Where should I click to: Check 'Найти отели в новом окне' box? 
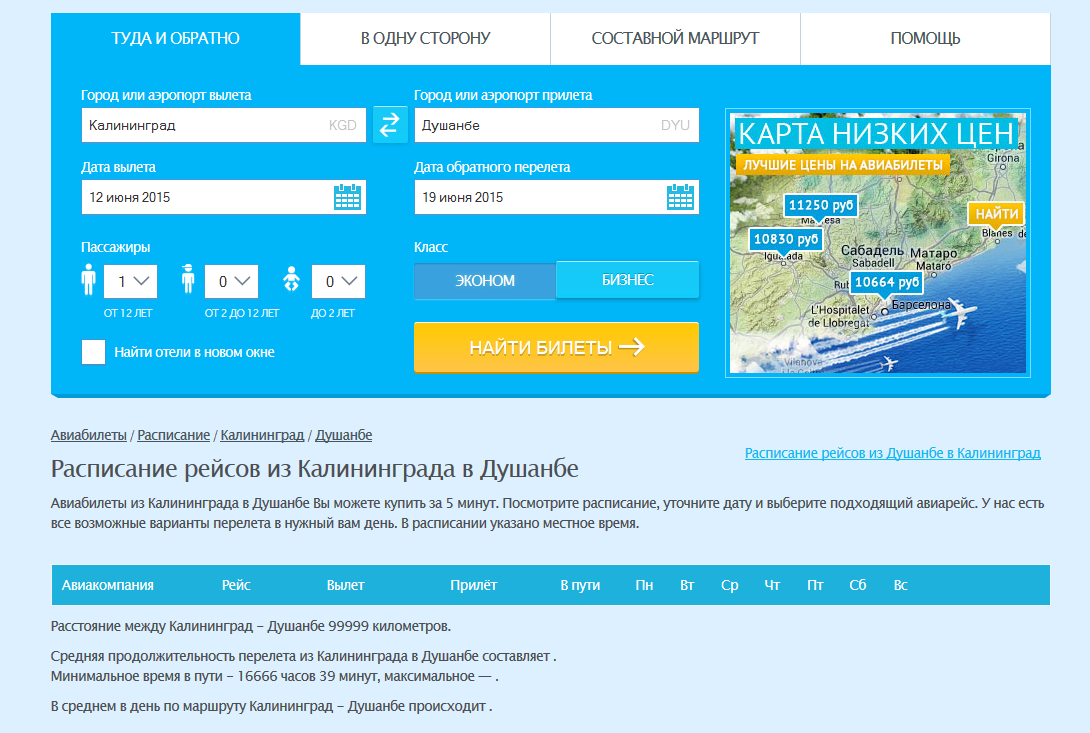click(93, 352)
